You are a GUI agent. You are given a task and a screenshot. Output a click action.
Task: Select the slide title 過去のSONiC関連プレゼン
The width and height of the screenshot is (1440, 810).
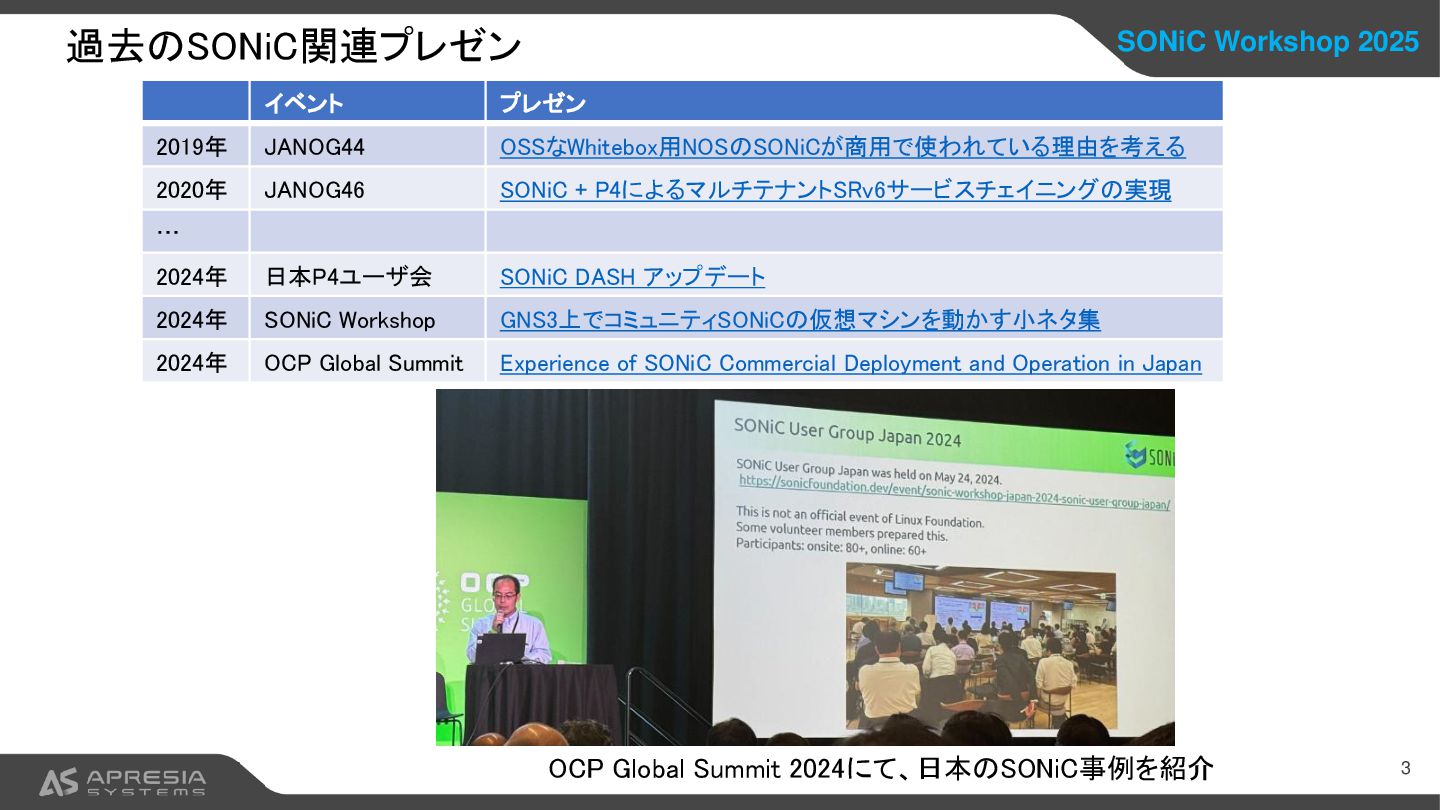click(x=293, y=46)
